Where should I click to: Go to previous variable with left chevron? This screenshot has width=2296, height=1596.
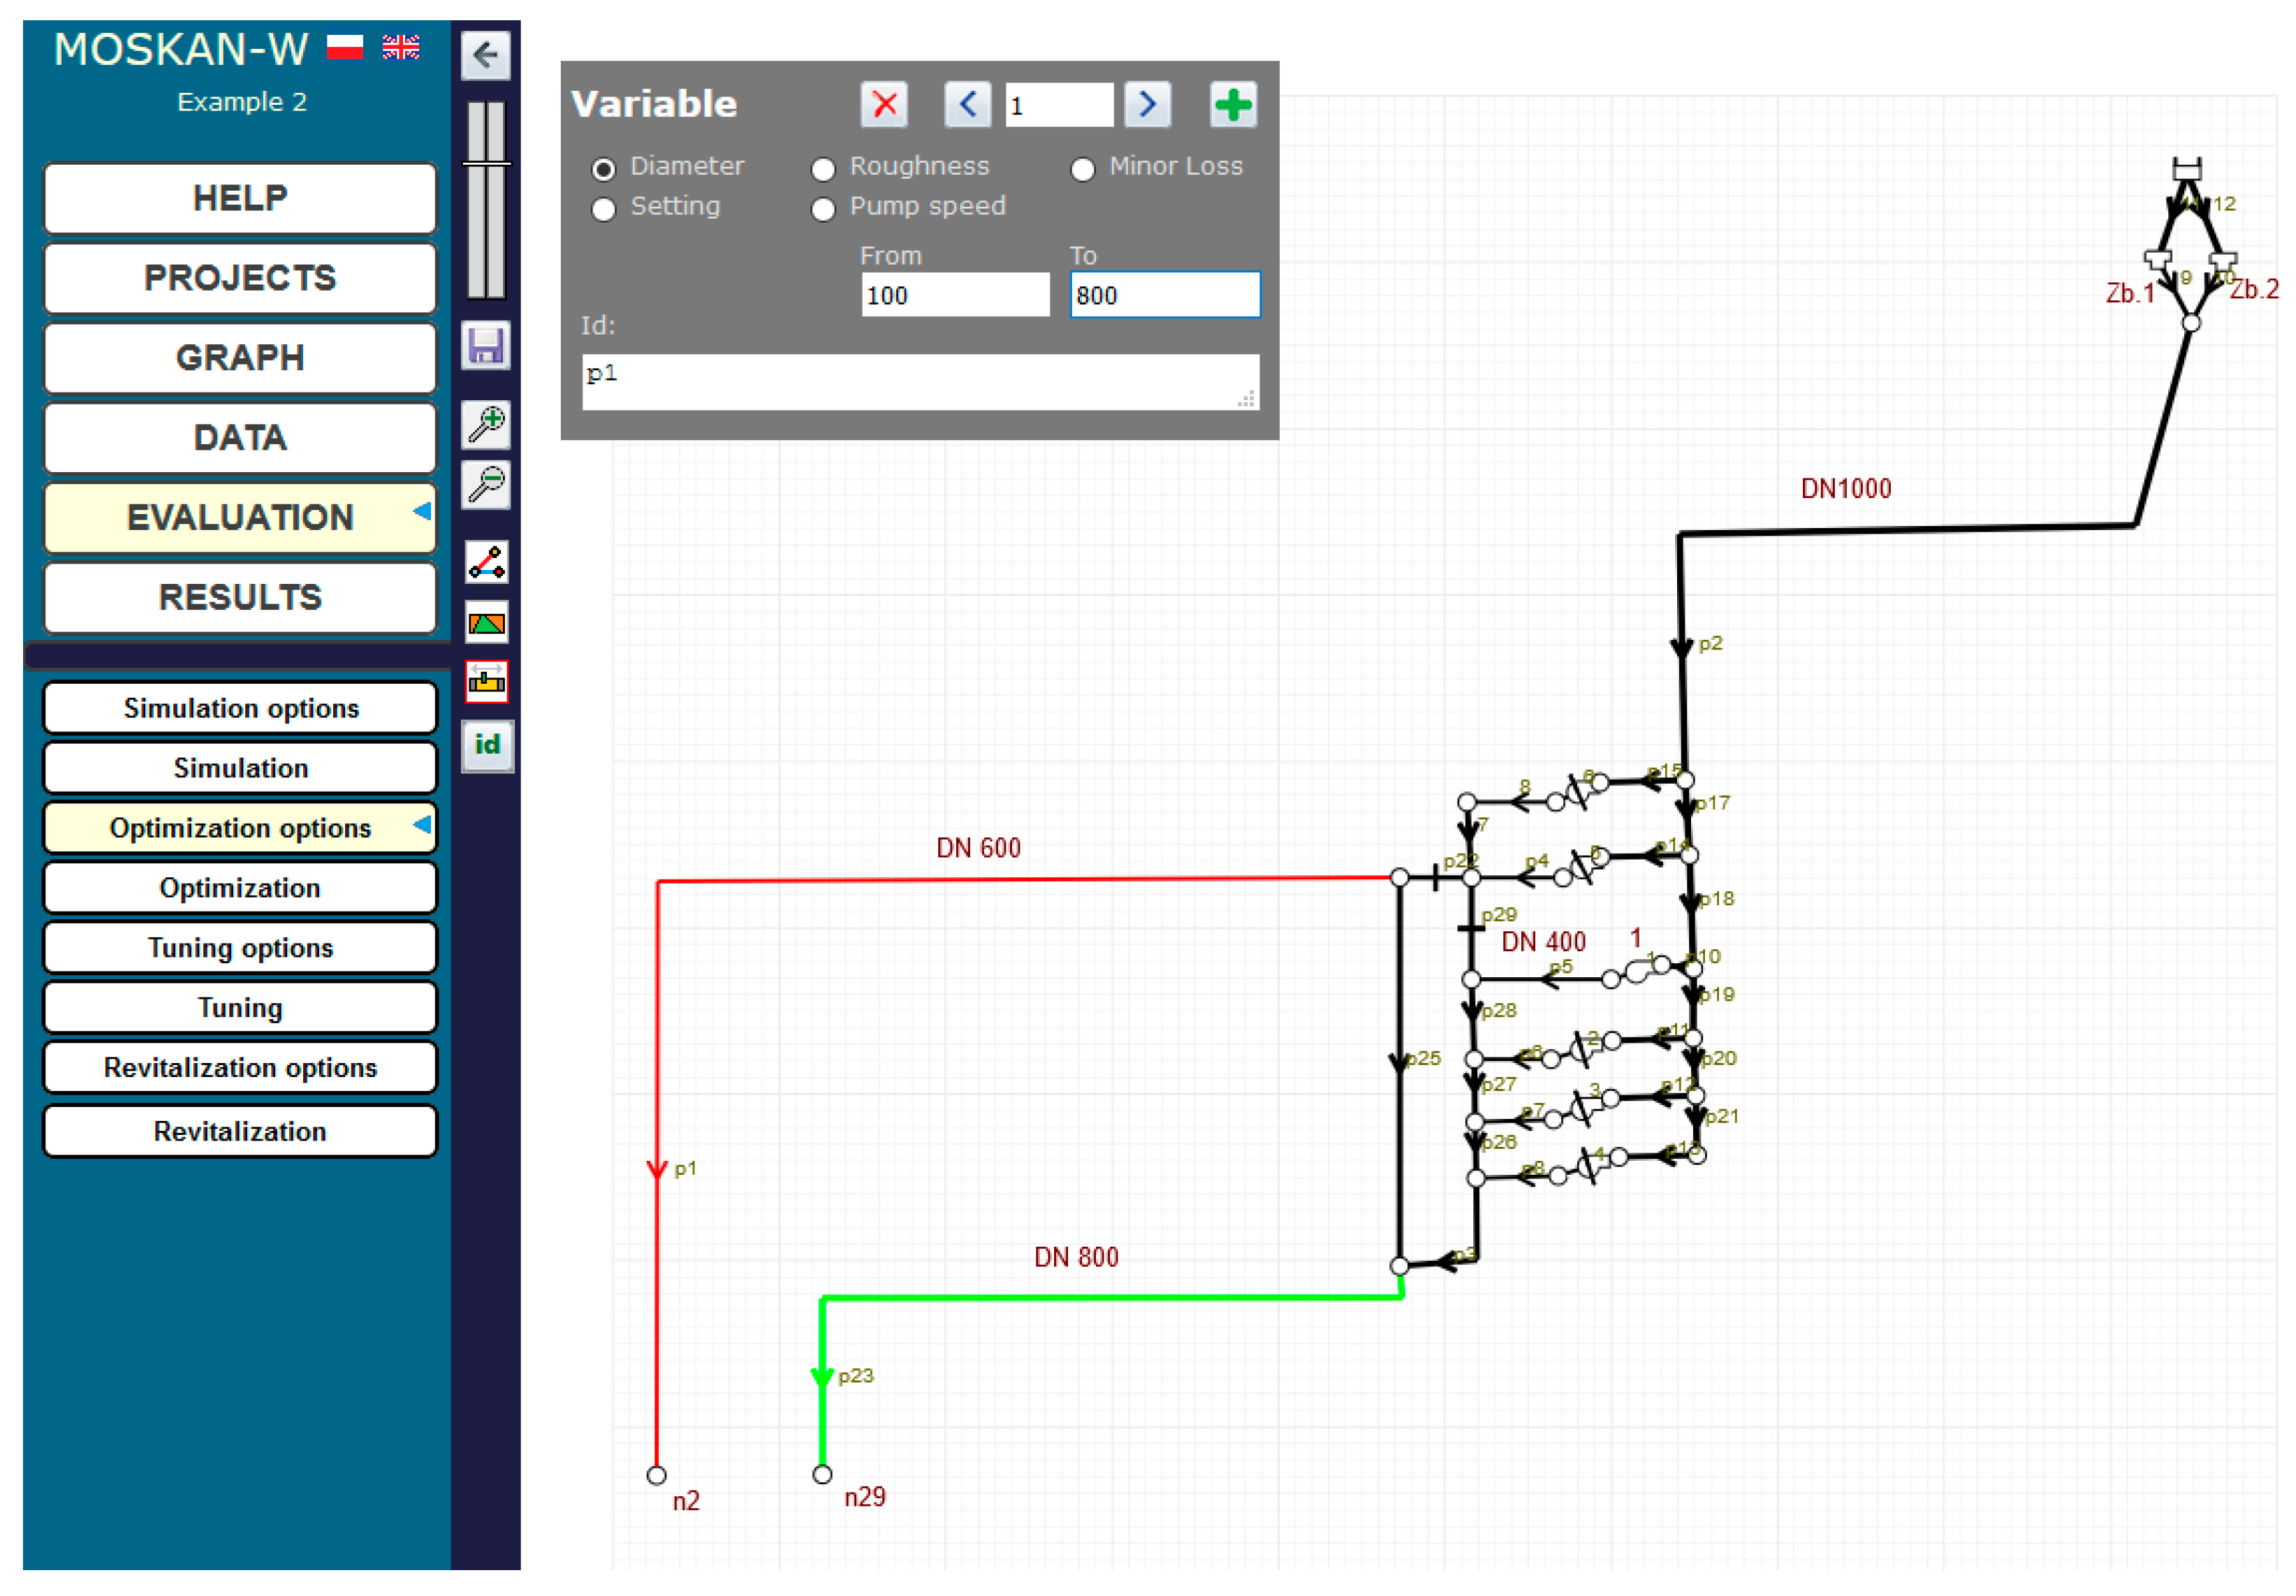(x=967, y=105)
